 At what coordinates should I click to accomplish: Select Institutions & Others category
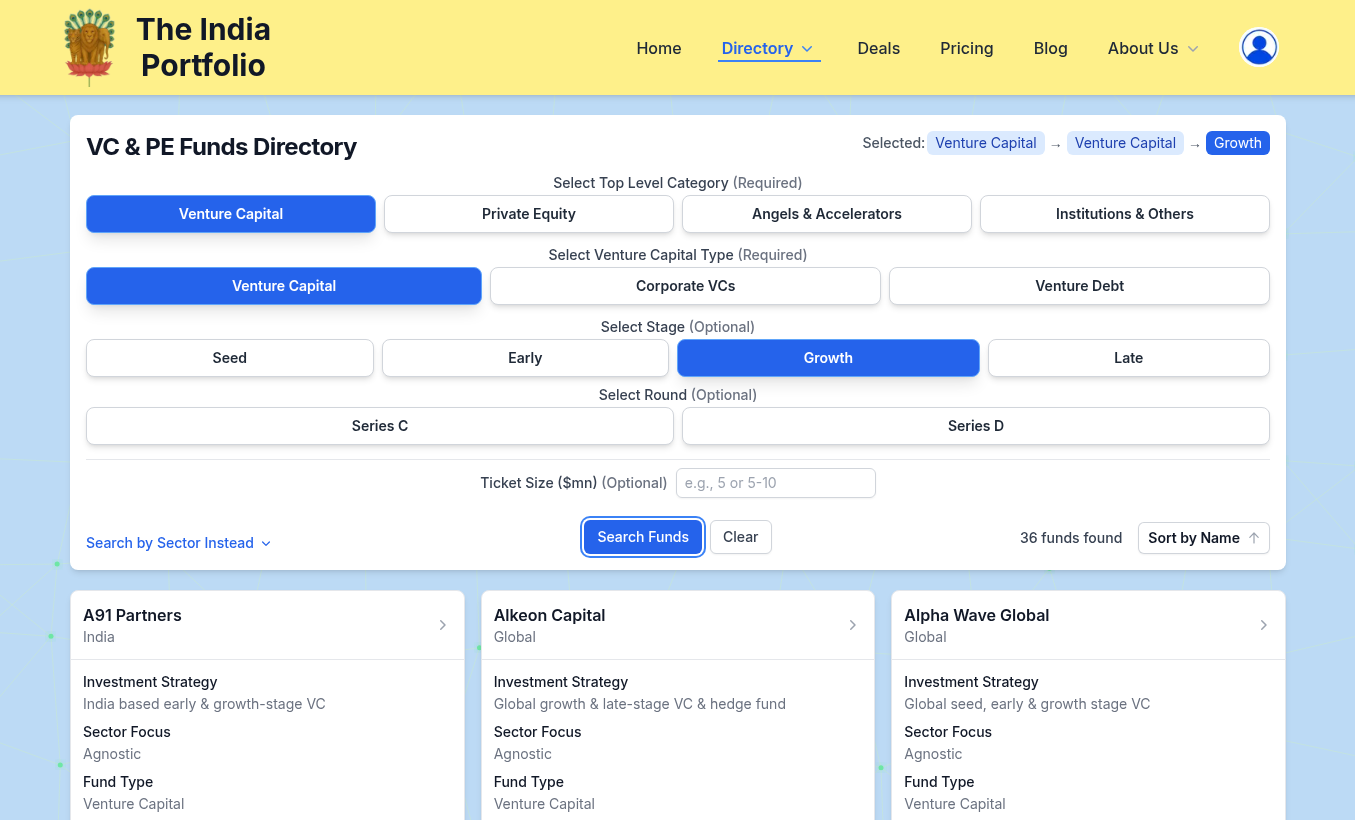1125,214
